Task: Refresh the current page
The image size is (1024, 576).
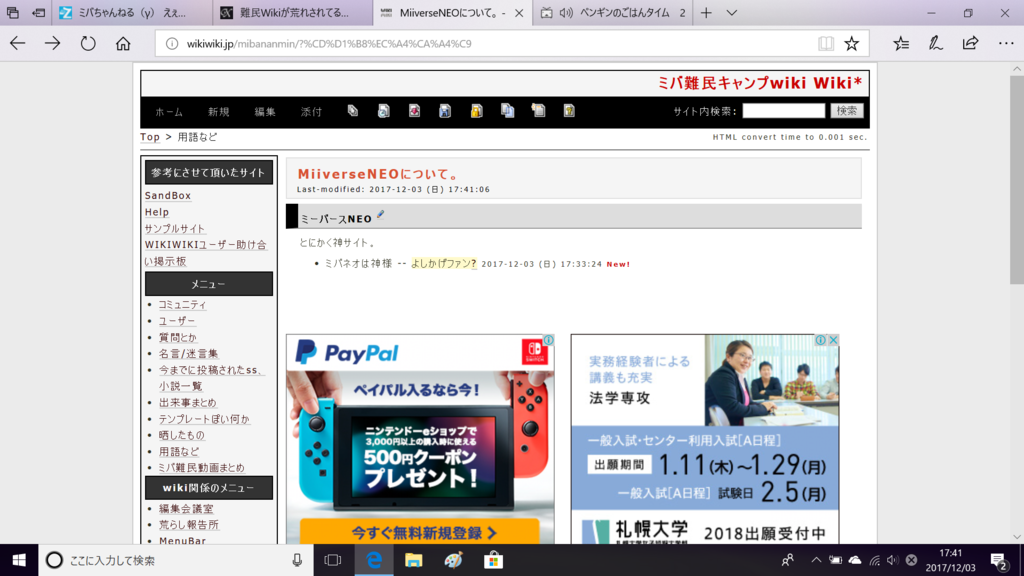Action: click(88, 44)
